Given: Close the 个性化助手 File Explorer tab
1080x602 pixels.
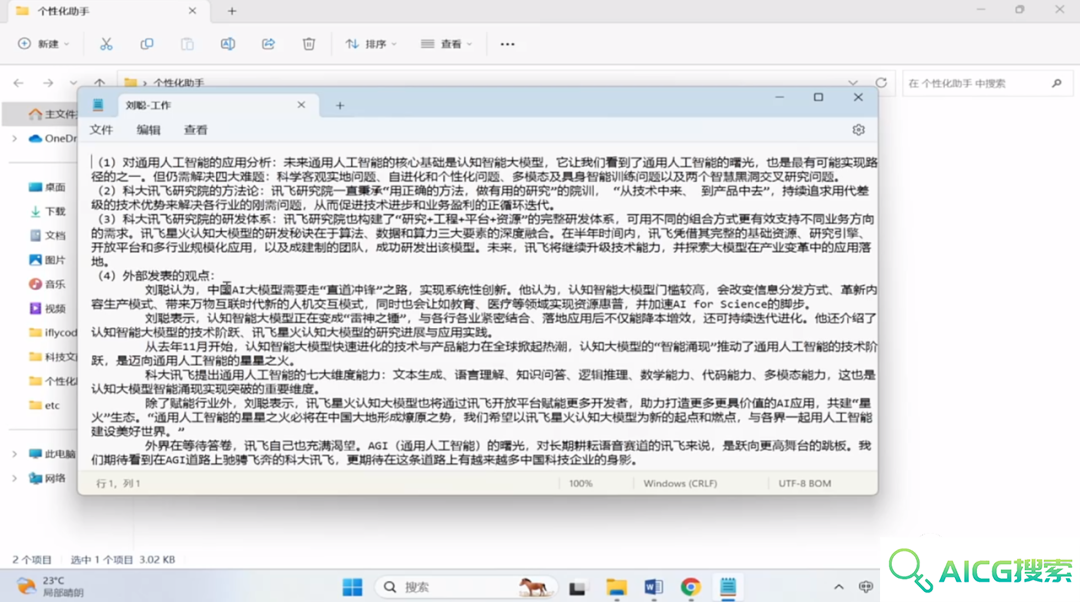Looking at the screenshot, I should 192,11.
